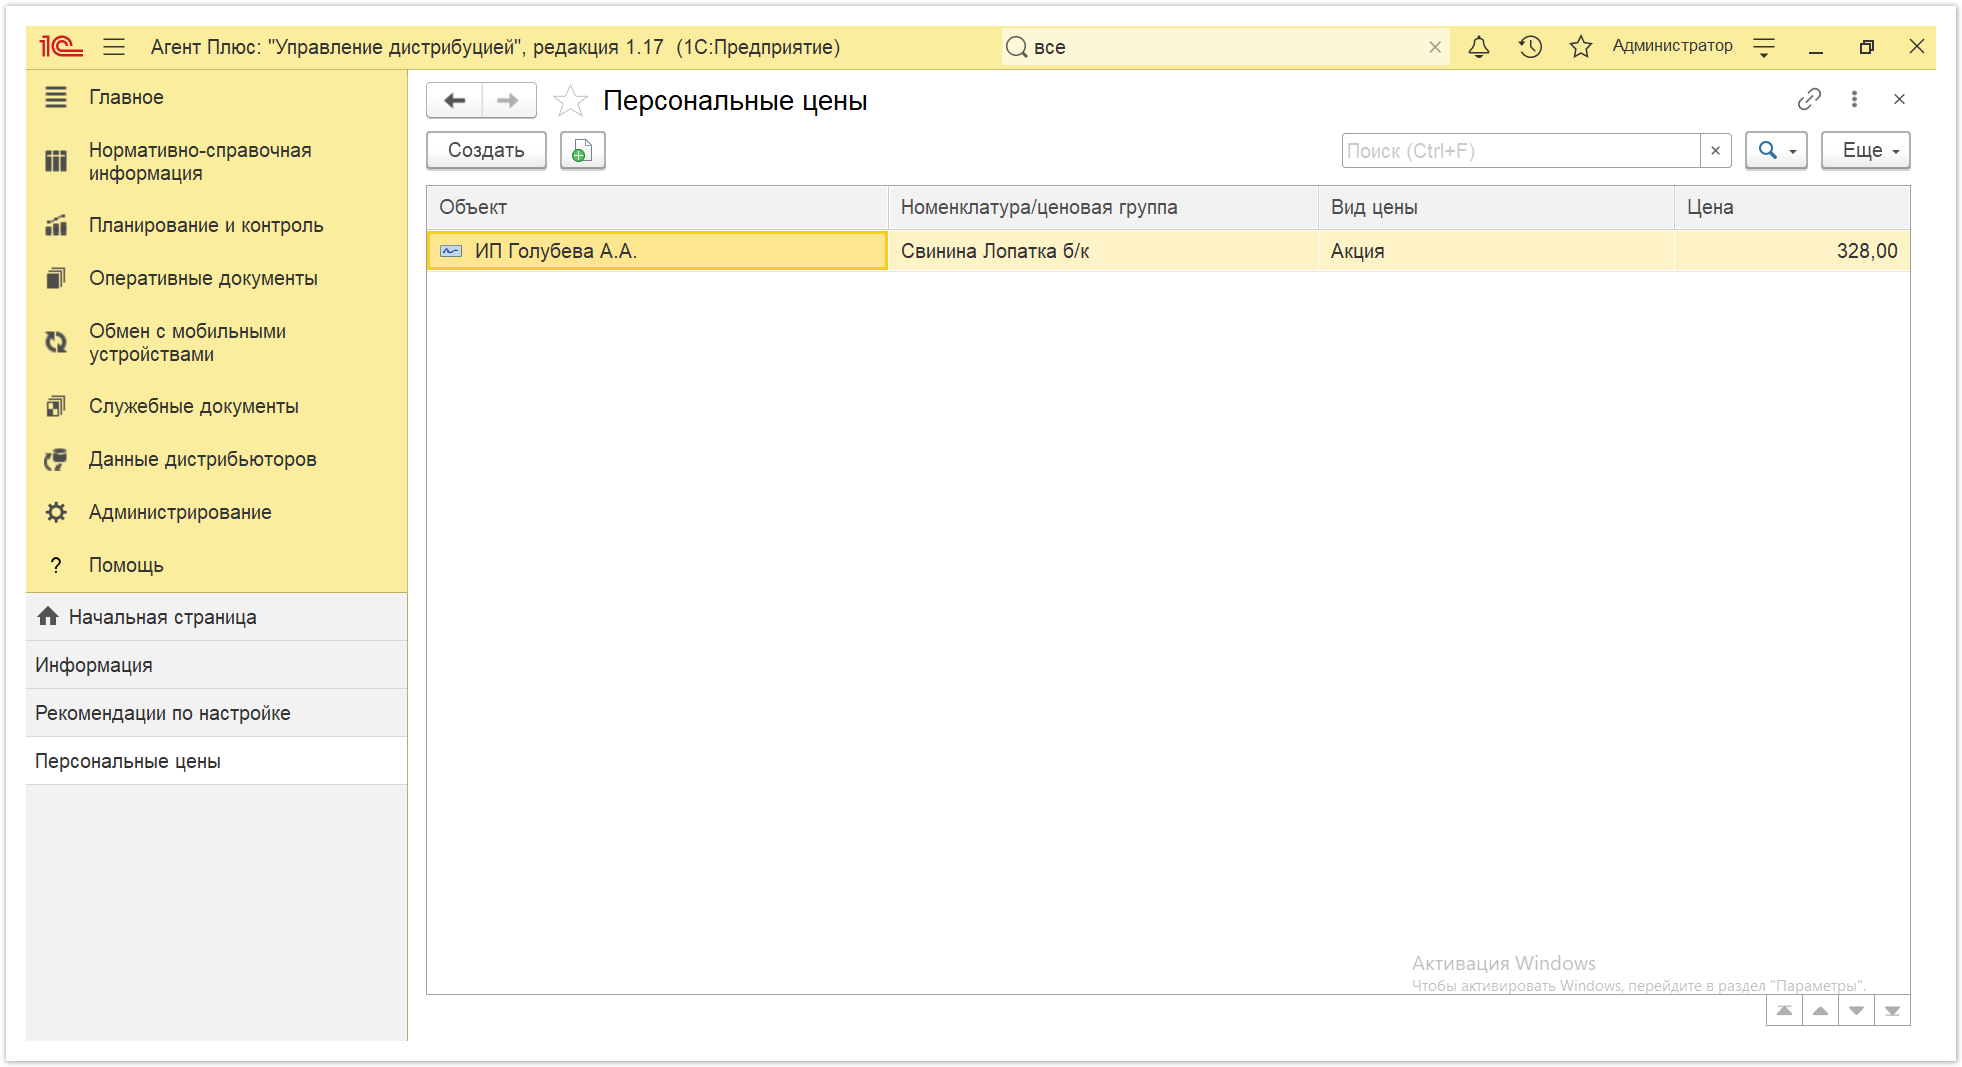Switch to Начальная страница tab

click(x=216, y=617)
